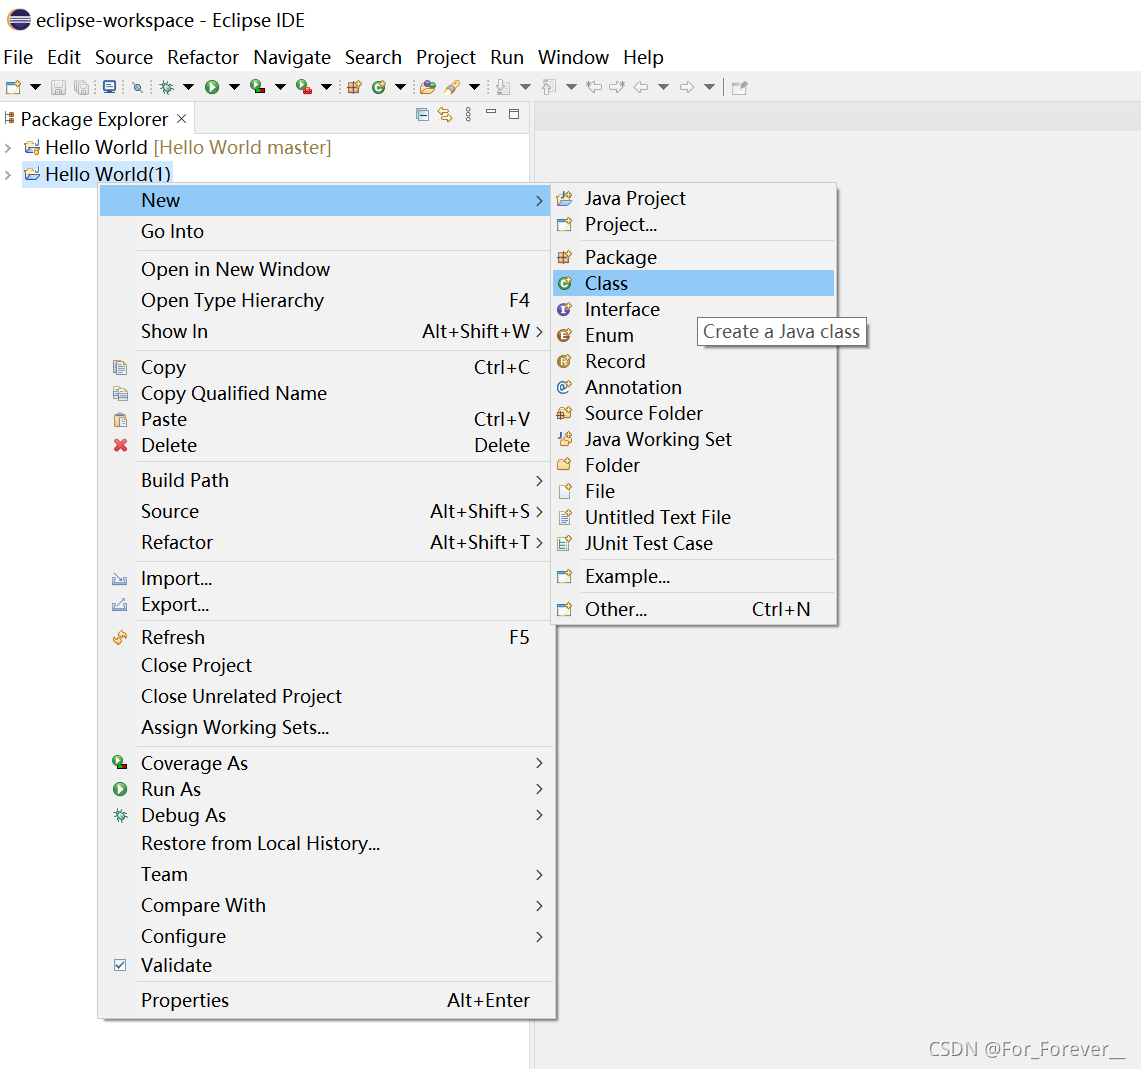
Task: Click Import... in context menu
Action: [x=326, y=579]
